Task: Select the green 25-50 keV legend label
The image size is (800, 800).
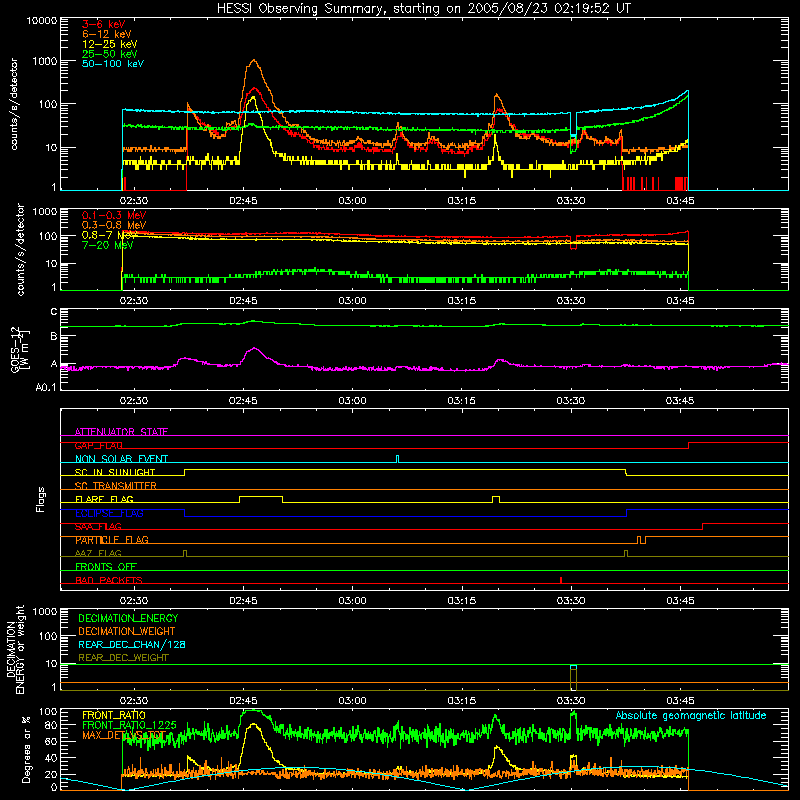Action: pyautogui.click(x=110, y=54)
